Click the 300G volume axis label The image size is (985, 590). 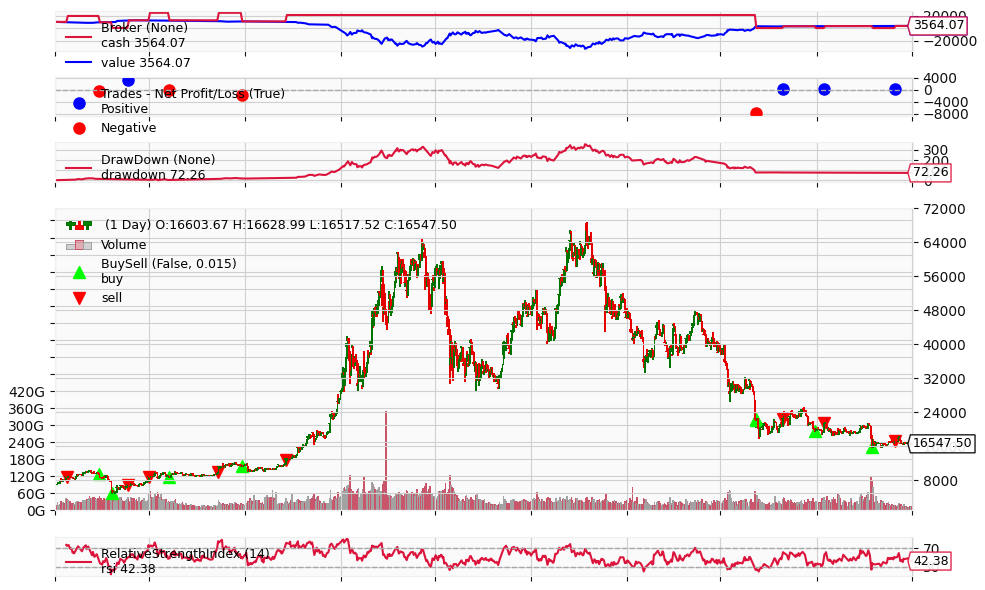[27, 426]
